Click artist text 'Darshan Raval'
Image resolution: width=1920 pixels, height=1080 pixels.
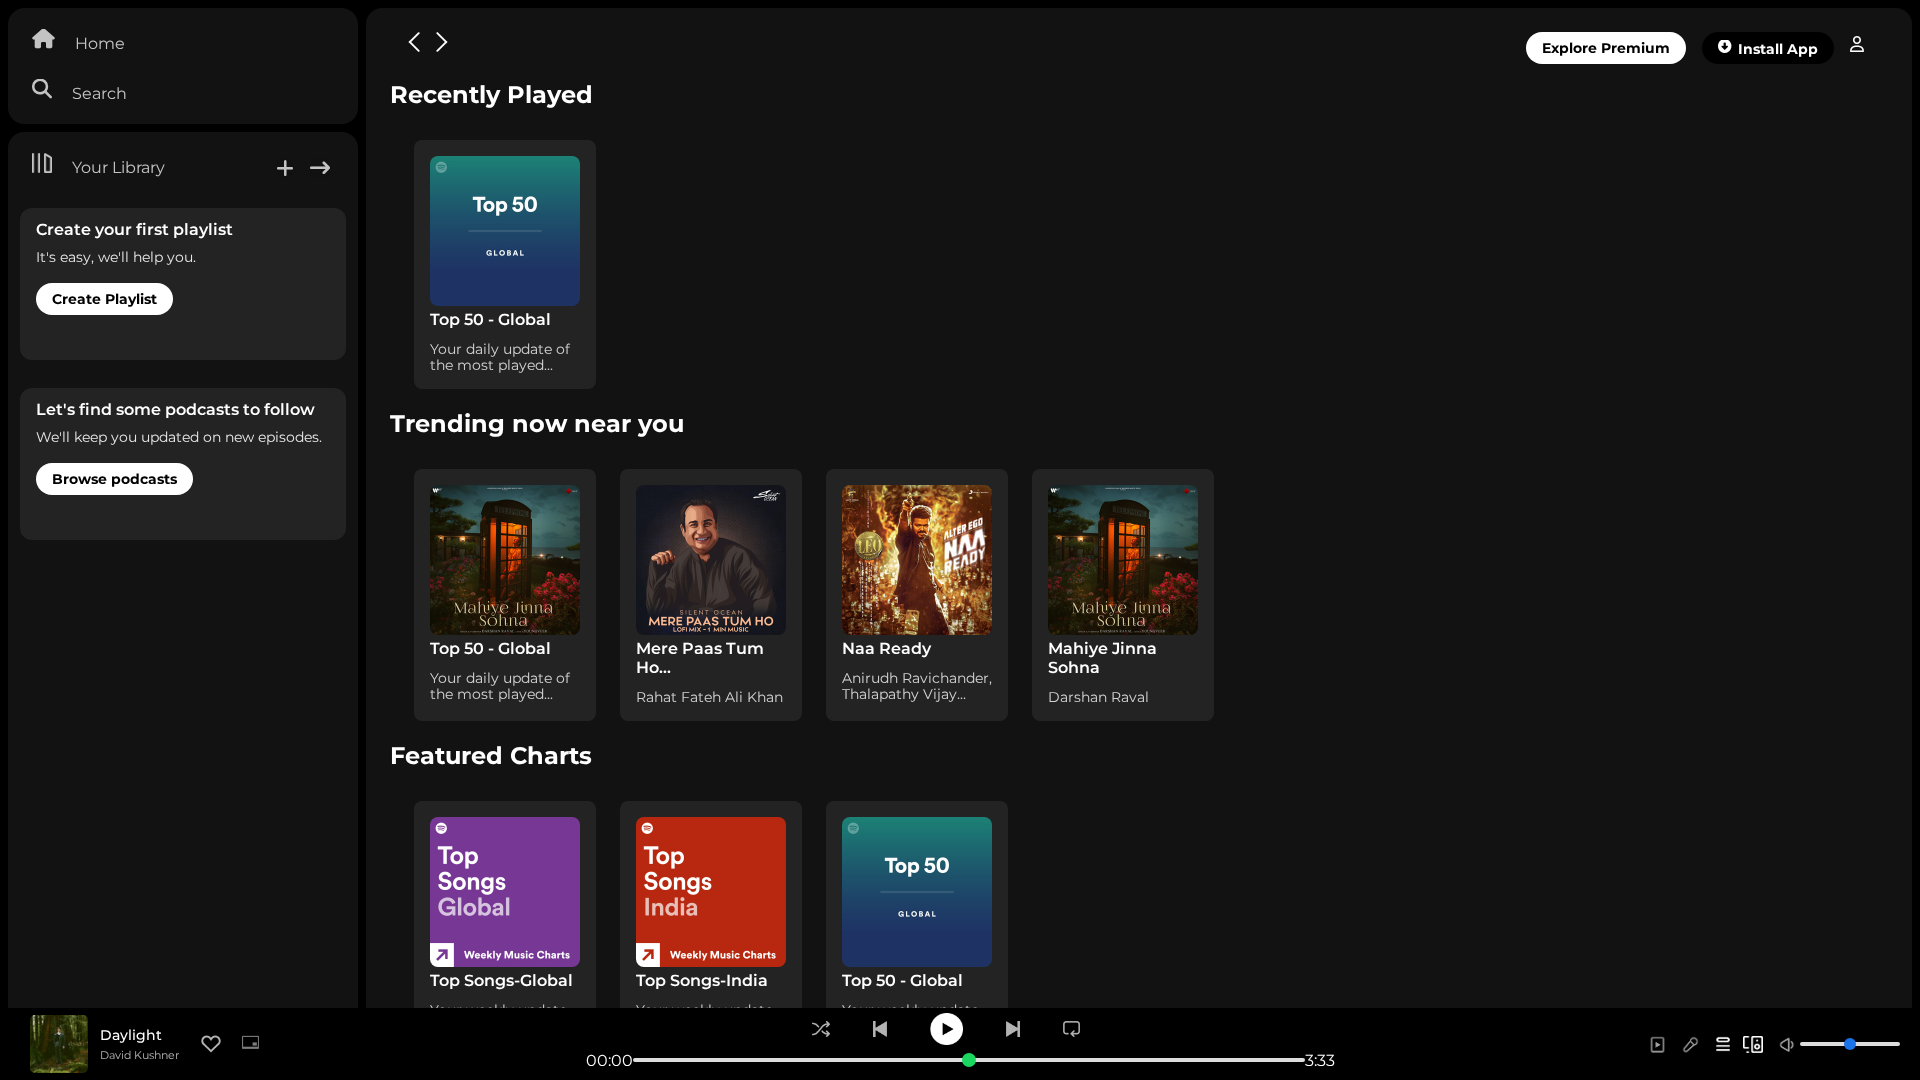[x=1098, y=697]
